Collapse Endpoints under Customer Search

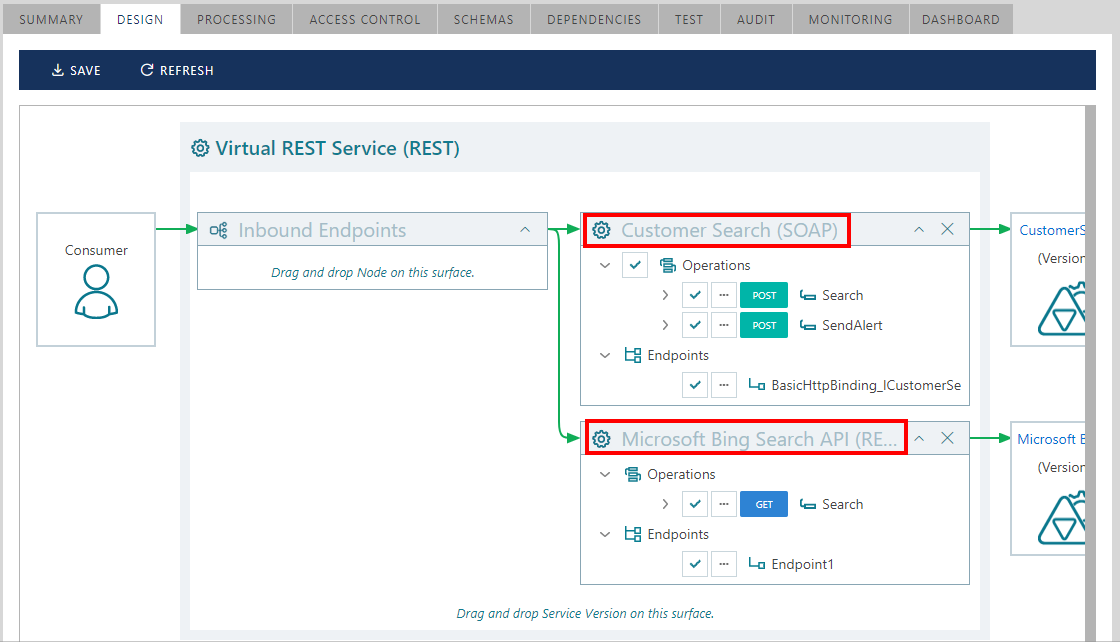[x=605, y=356]
